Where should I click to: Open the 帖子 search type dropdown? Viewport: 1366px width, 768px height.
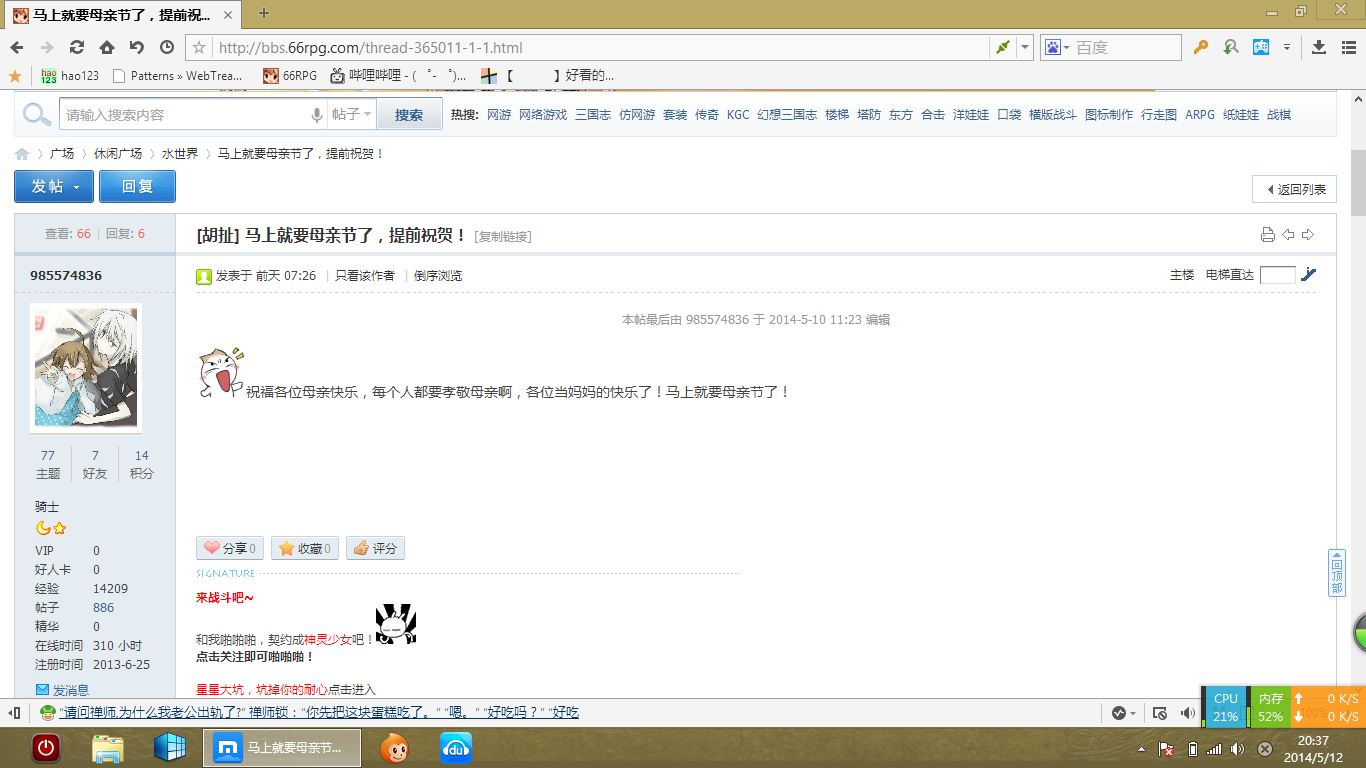[x=352, y=115]
